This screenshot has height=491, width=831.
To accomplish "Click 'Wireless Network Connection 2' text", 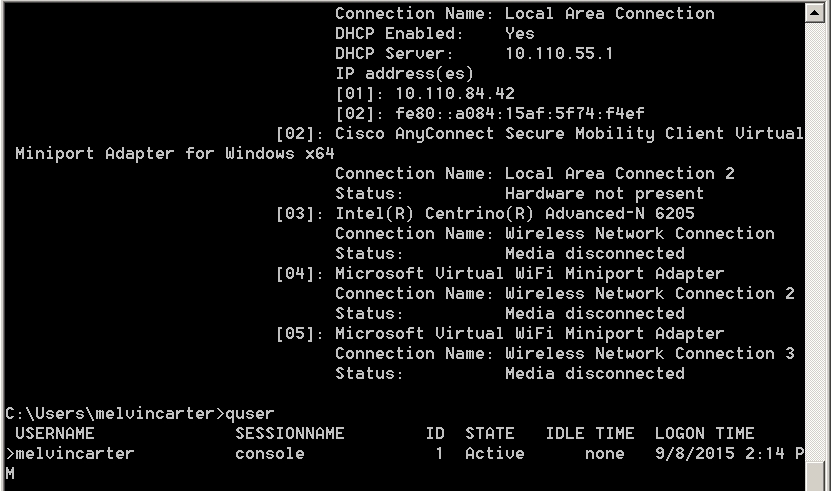I will pyautogui.click(x=650, y=293).
